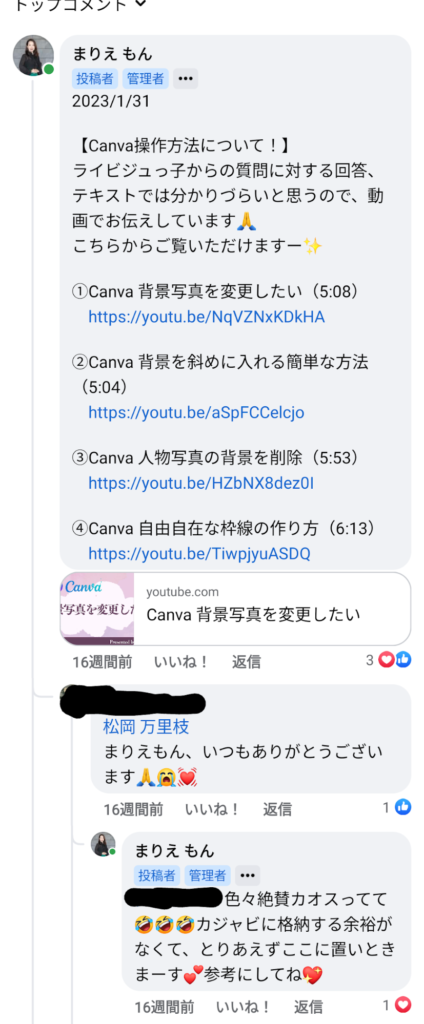View the thumbs-up reaction on 松岡's reply

click(x=399, y=807)
